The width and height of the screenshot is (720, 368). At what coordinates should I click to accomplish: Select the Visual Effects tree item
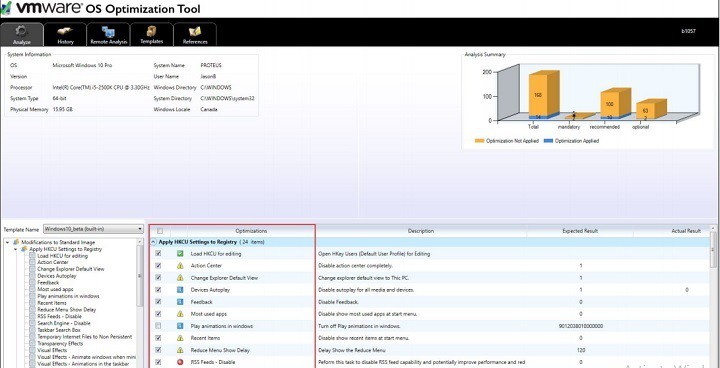(x=52, y=350)
